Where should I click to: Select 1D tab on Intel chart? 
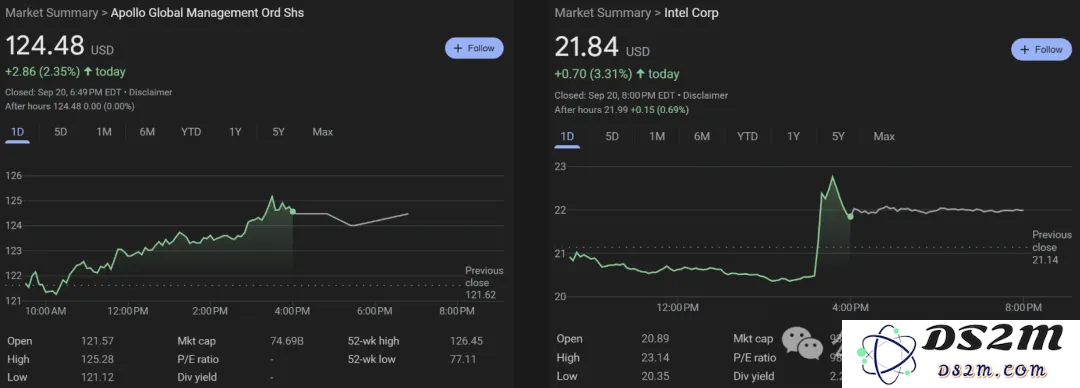click(x=567, y=136)
